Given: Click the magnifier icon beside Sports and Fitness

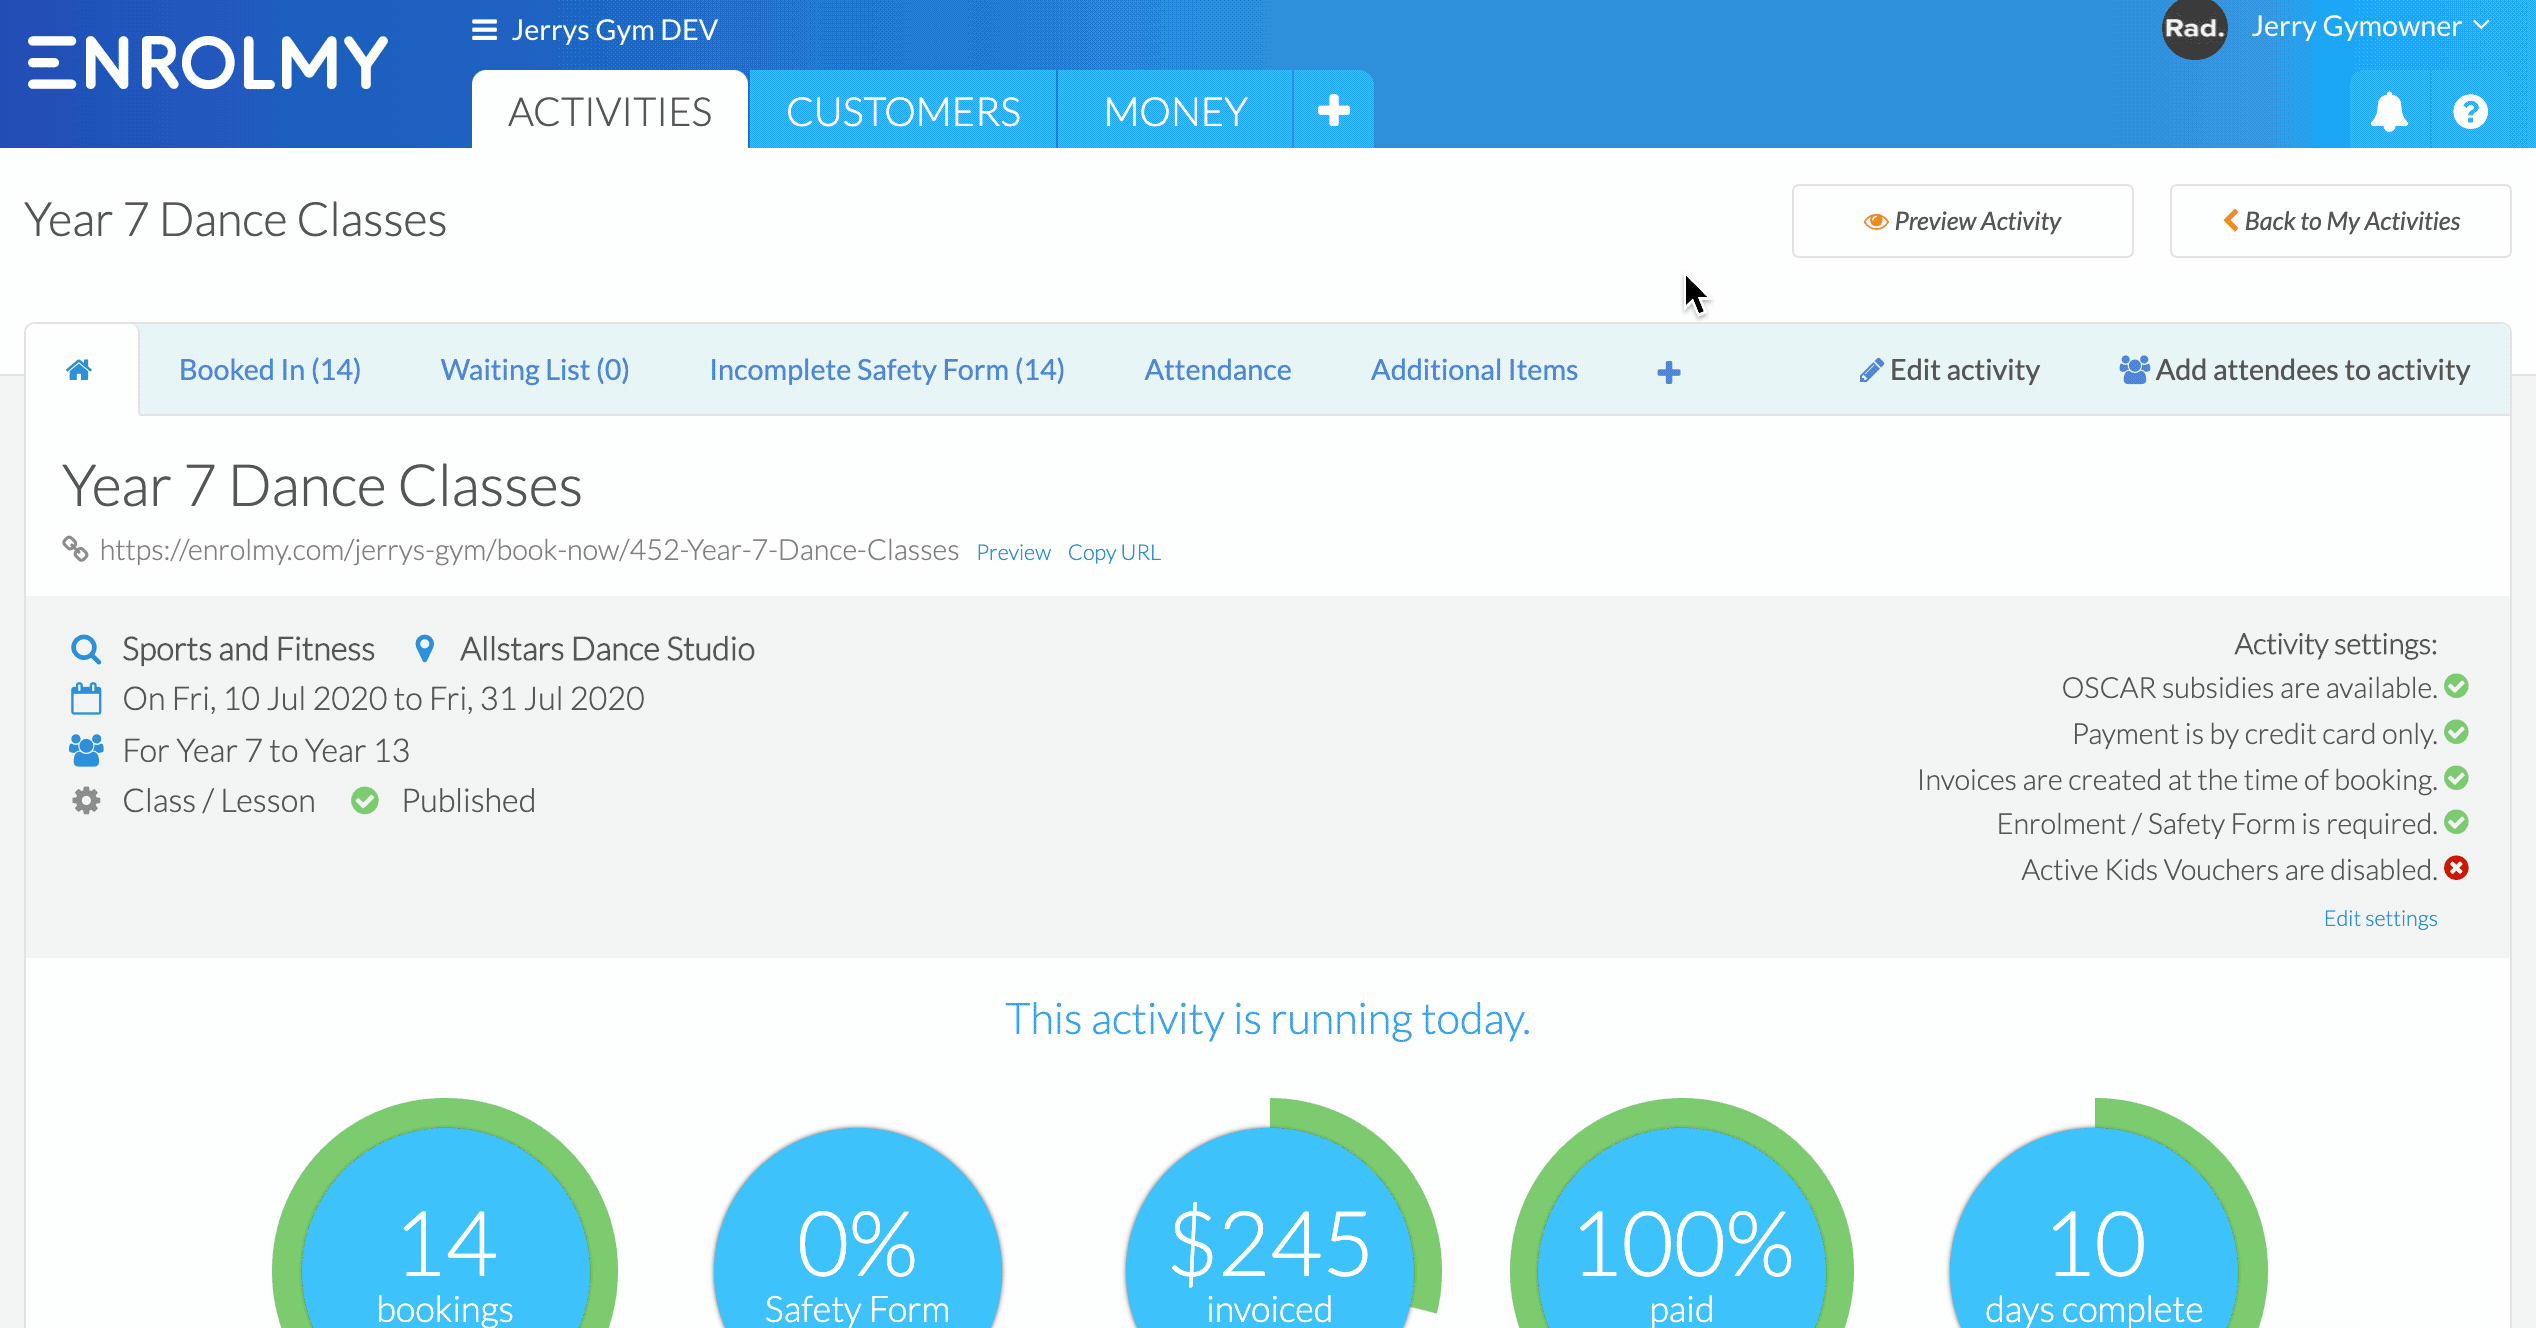Looking at the screenshot, I should coord(86,649).
